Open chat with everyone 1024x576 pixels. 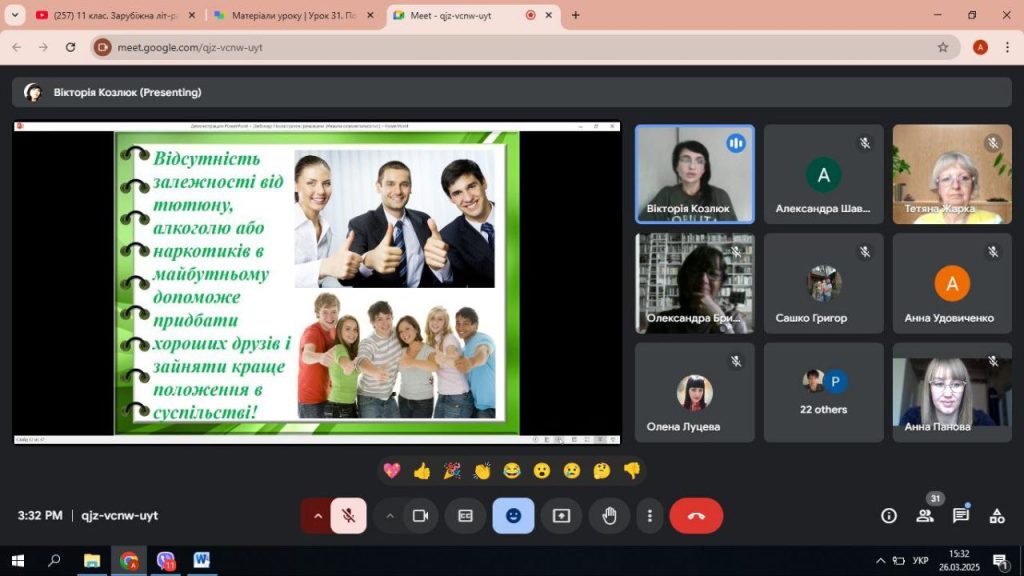pos(960,516)
